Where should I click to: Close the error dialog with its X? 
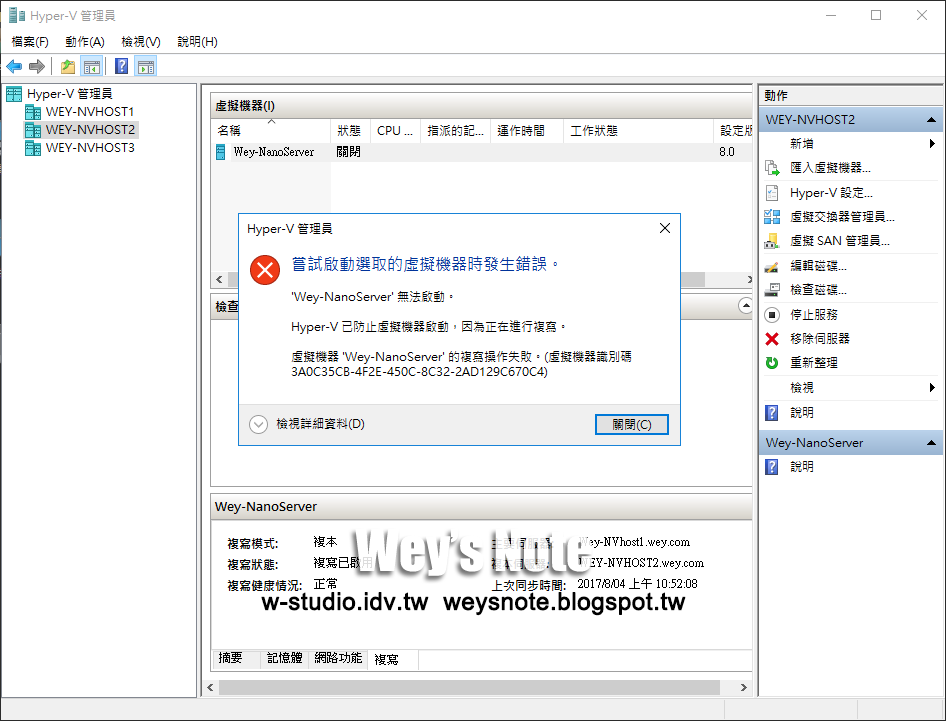click(665, 228)
